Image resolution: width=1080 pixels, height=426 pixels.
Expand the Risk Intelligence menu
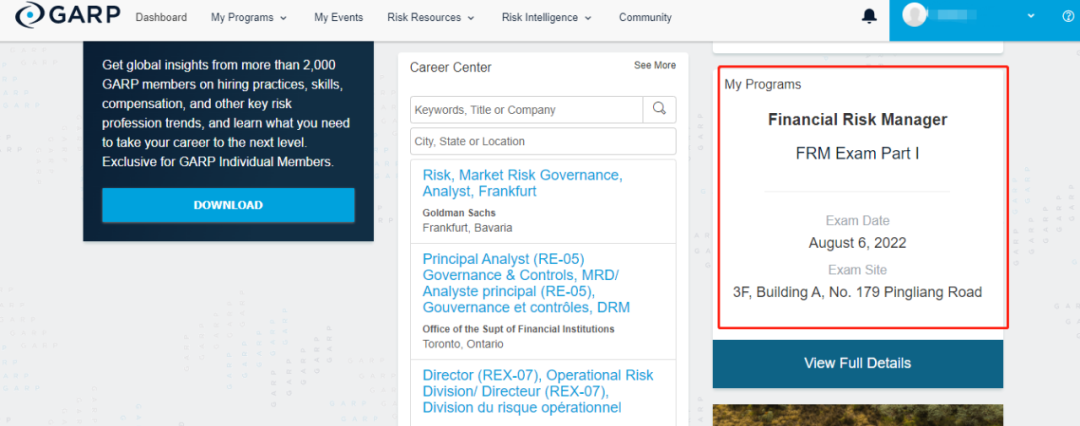[x=546, y=18]
